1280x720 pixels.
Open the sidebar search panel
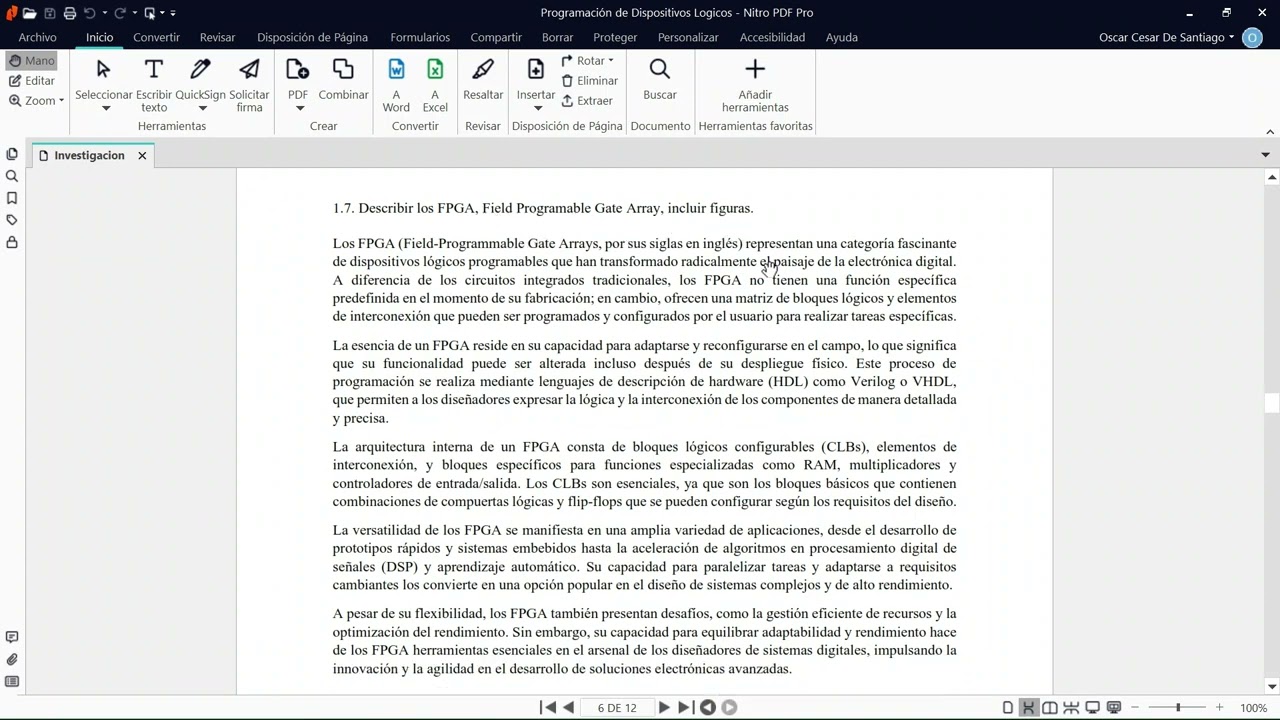click(12, 176)
